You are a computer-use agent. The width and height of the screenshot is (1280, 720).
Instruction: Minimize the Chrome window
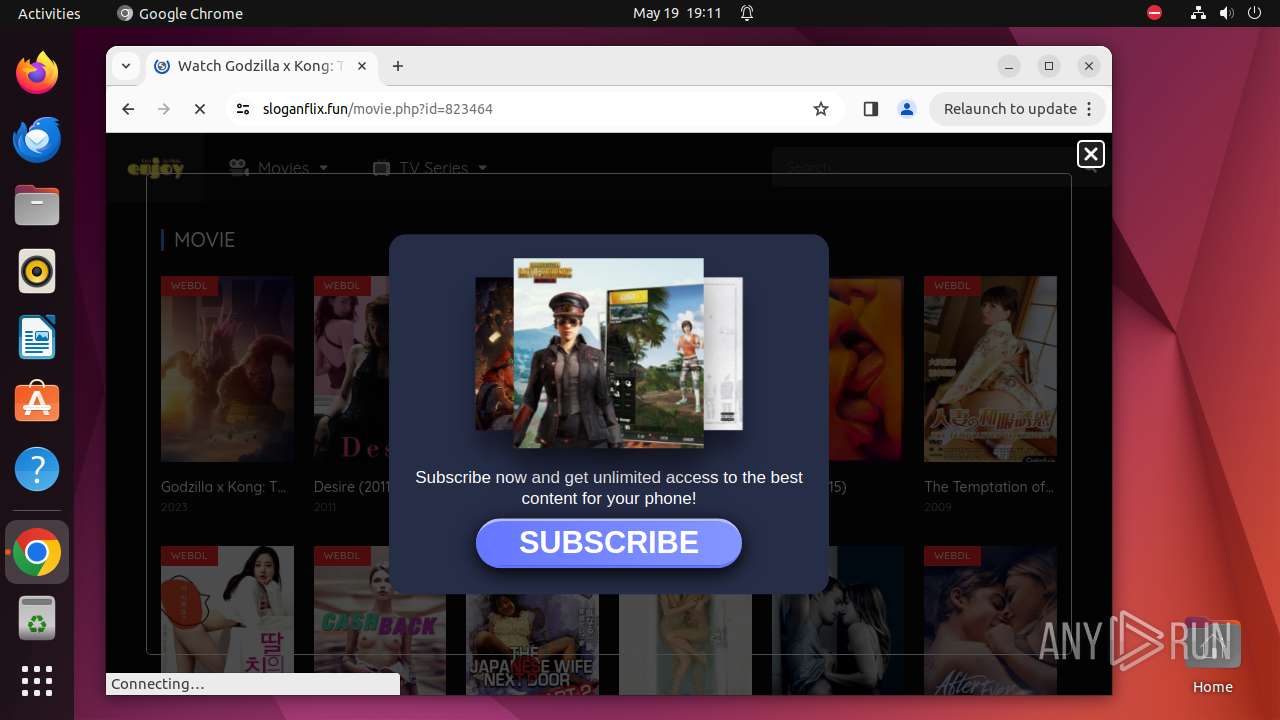pyautogui.click(x=1010, y=66)
